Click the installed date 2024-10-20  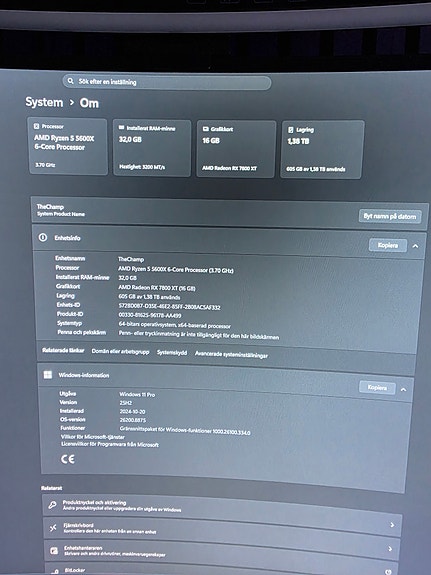click(132, 411)
